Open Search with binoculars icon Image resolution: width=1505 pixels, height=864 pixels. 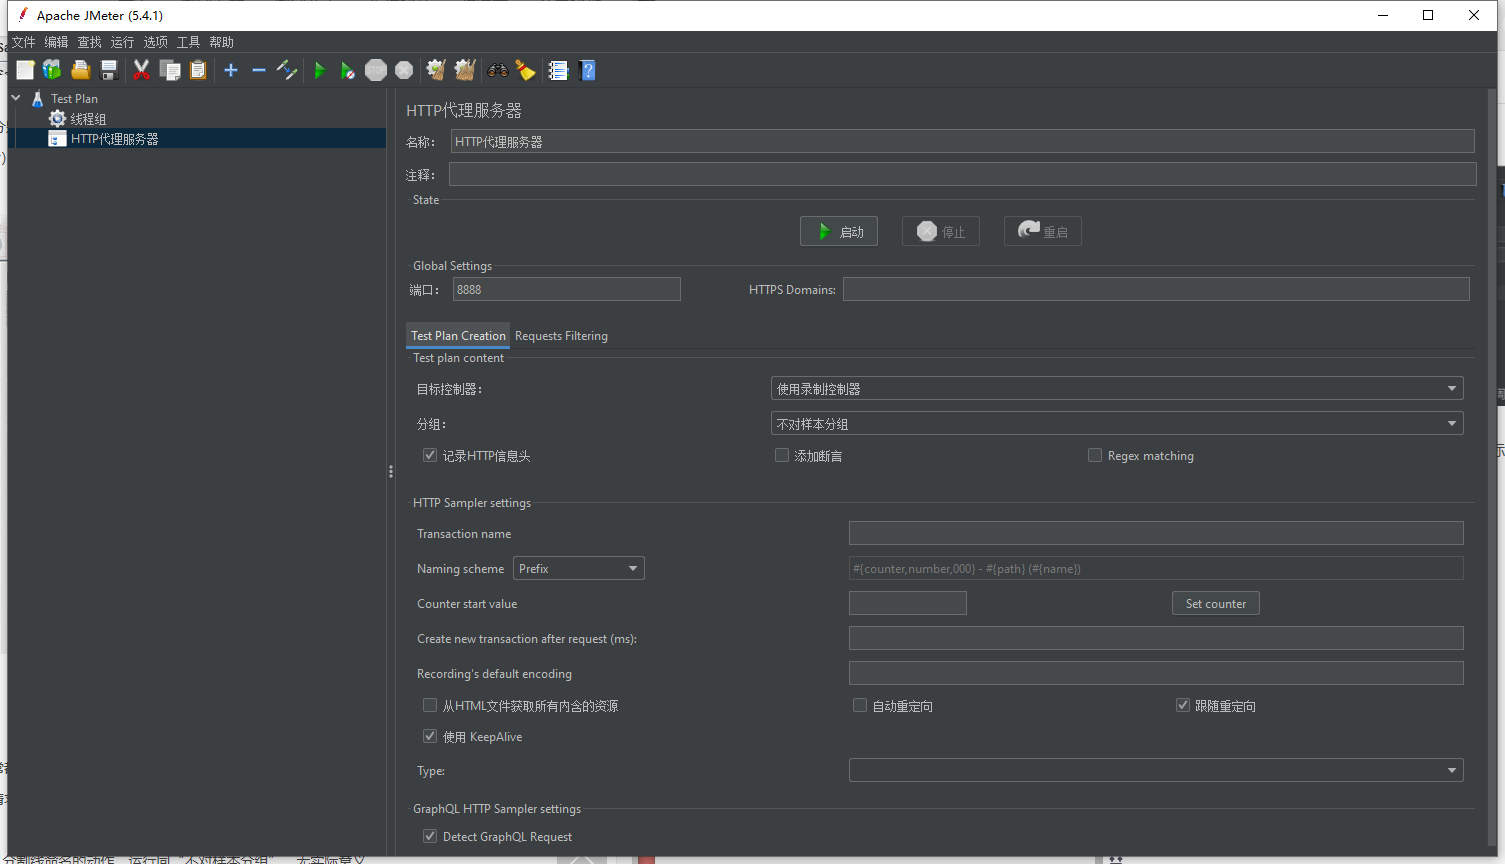click(x=497, y=70)
